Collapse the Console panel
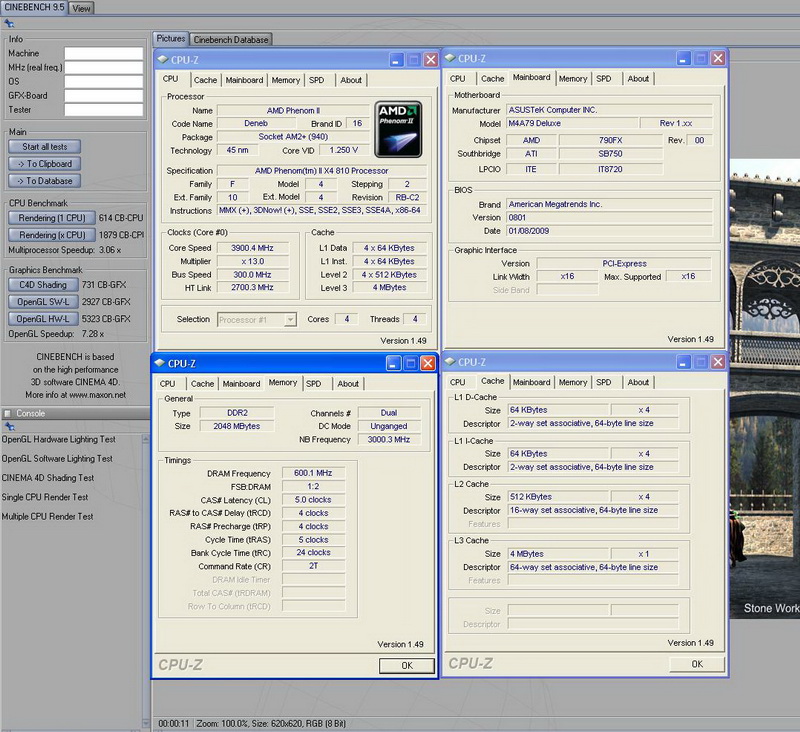 tap(9, 413)
